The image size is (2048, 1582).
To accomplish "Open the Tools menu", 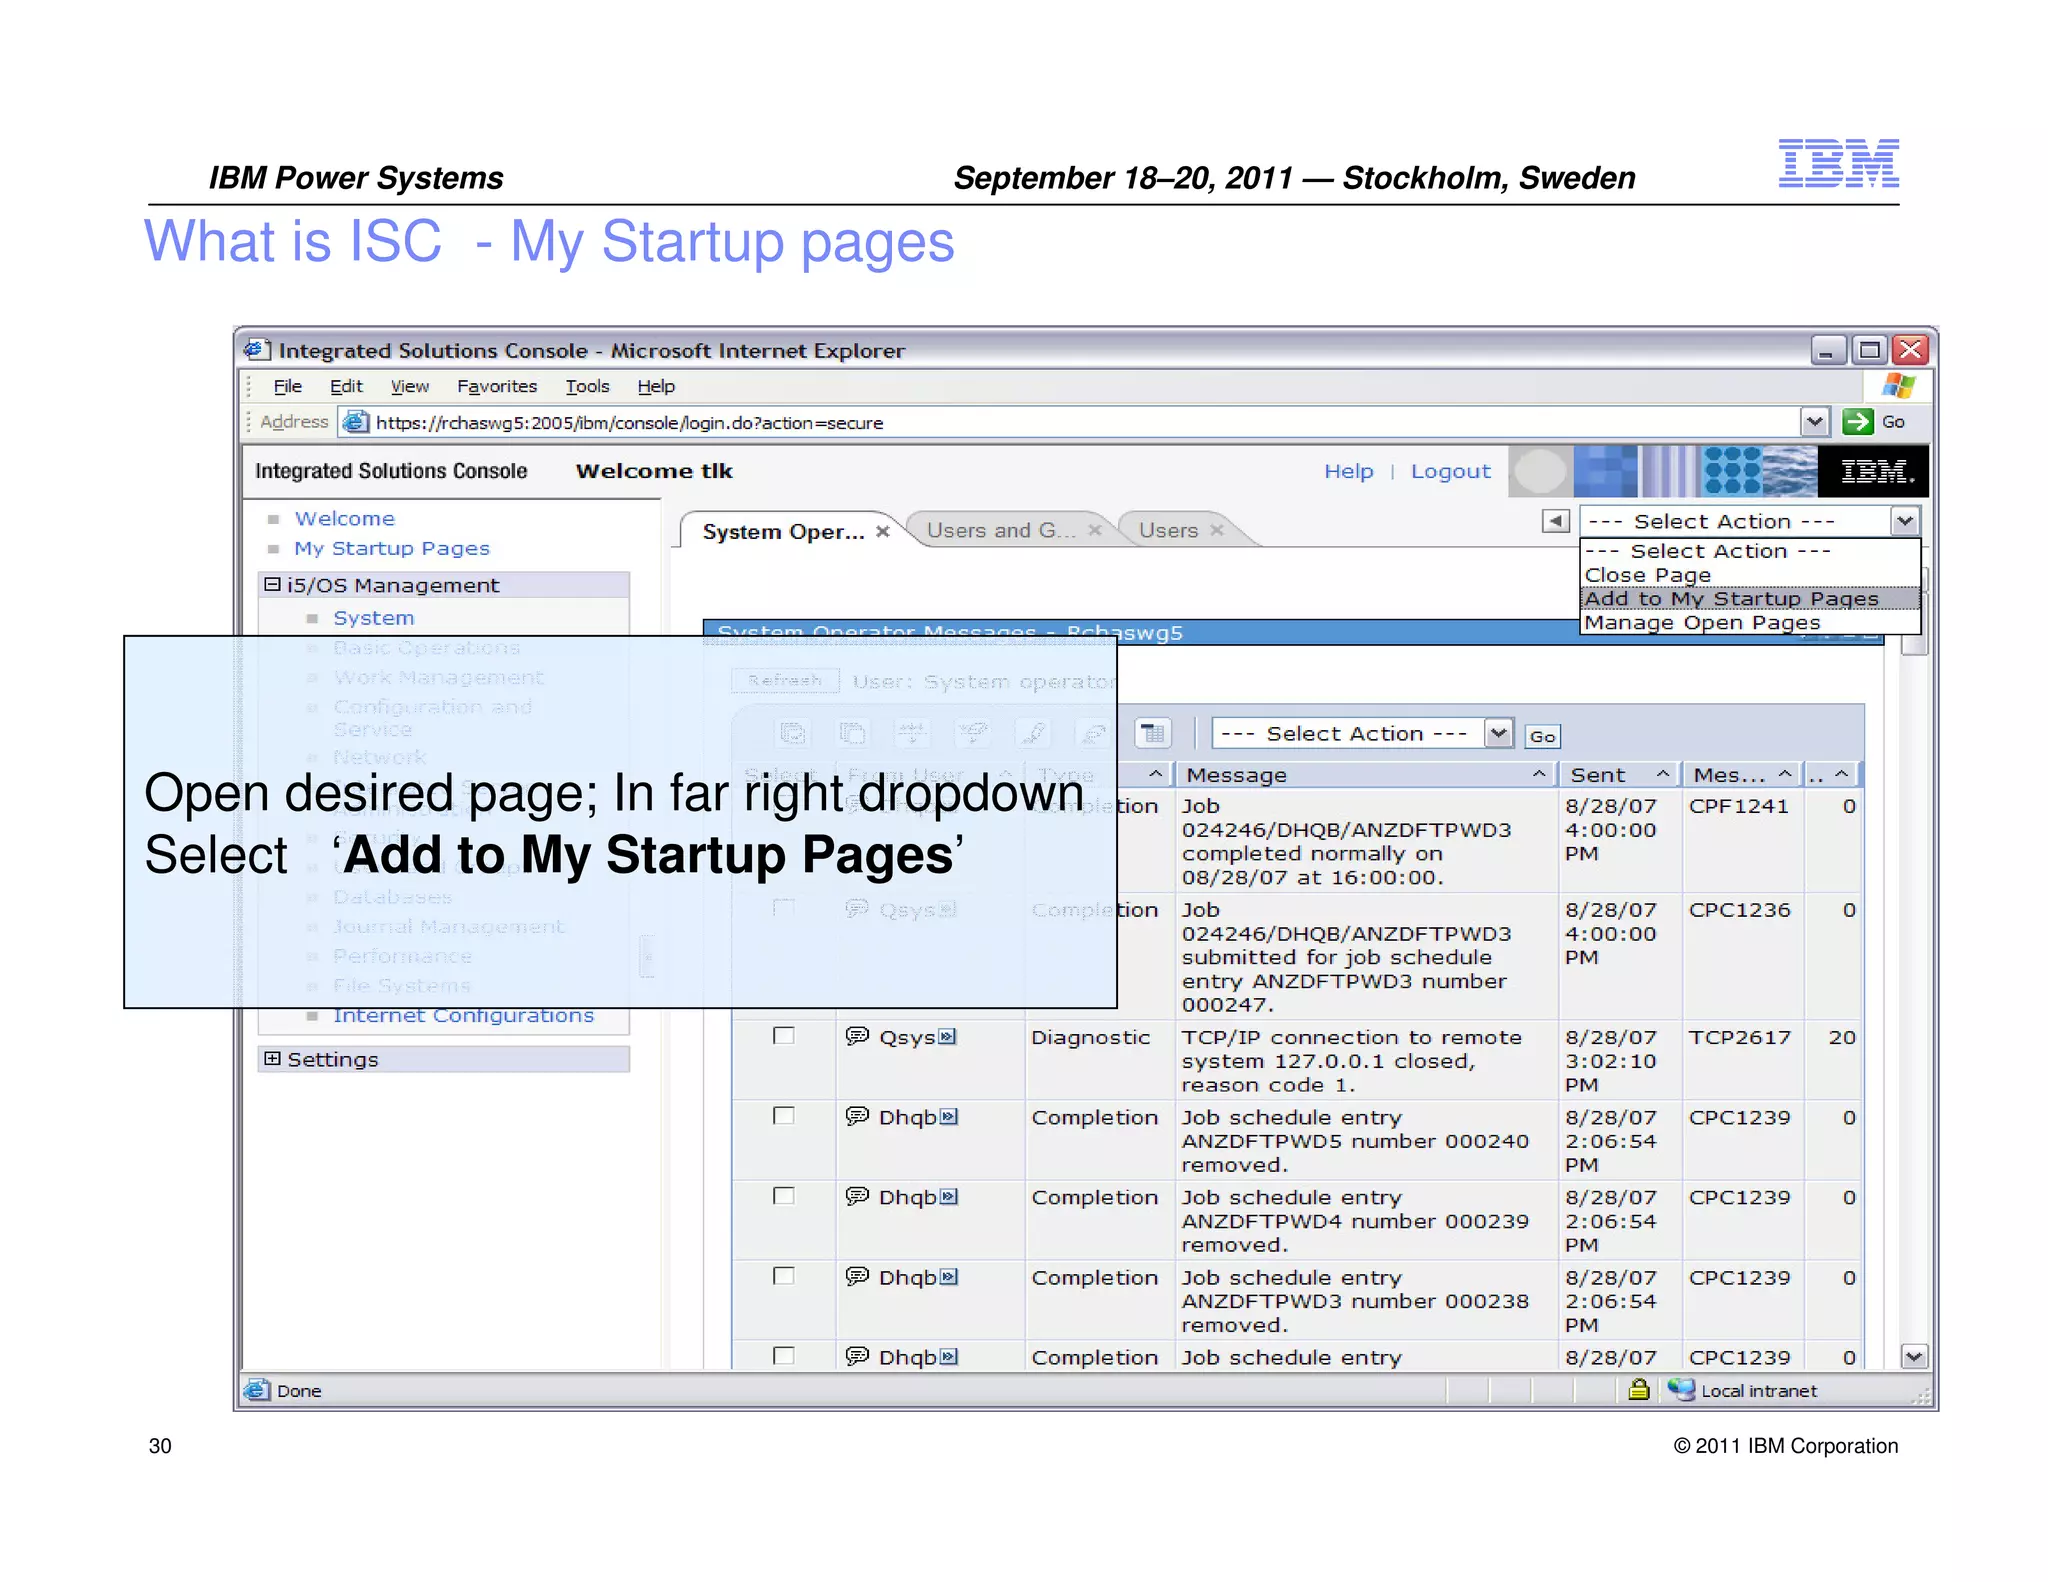I will coord(587,386).
